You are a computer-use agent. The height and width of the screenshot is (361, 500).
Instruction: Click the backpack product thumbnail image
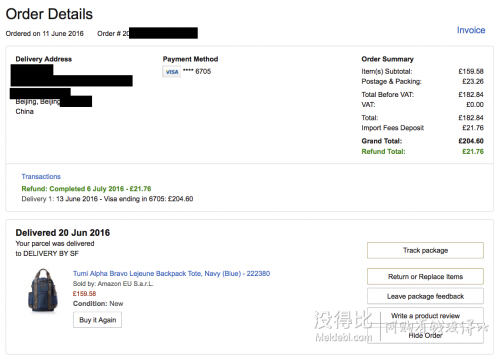(43, 290)
